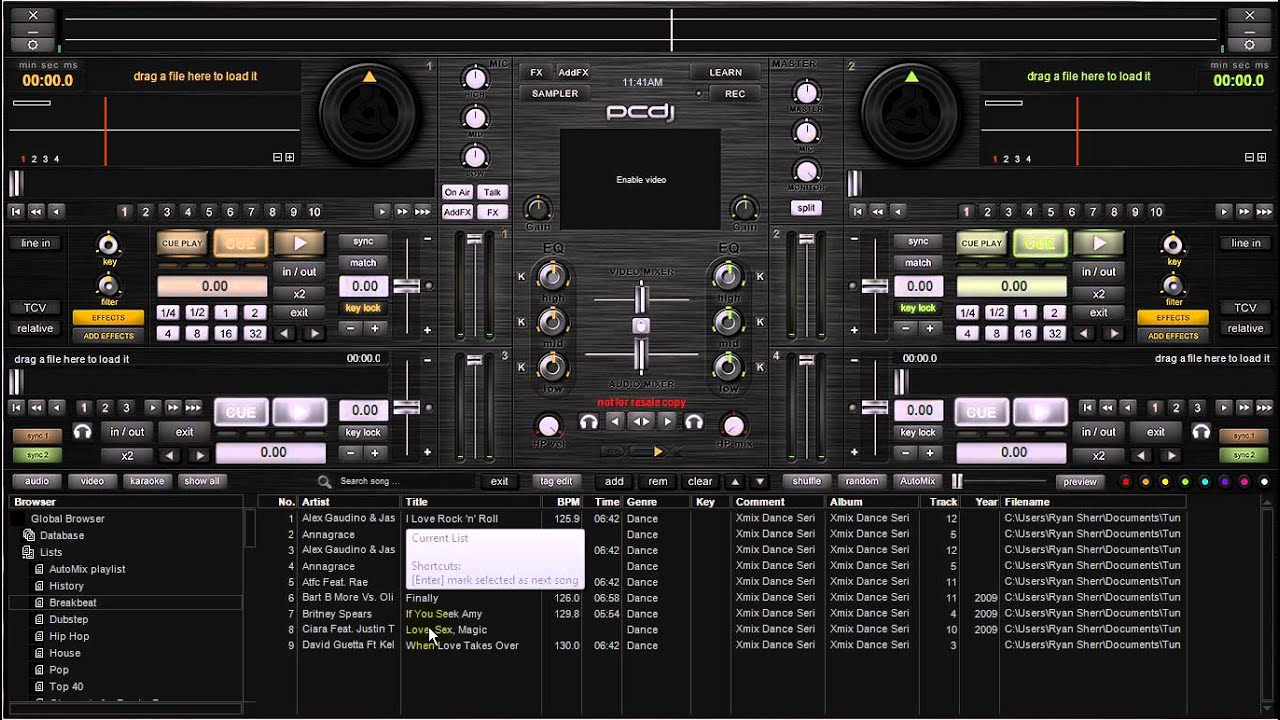Screen dimensions: 1280x720
Task: Open the AddFX list beside FX at top
Action: point(573,73)
